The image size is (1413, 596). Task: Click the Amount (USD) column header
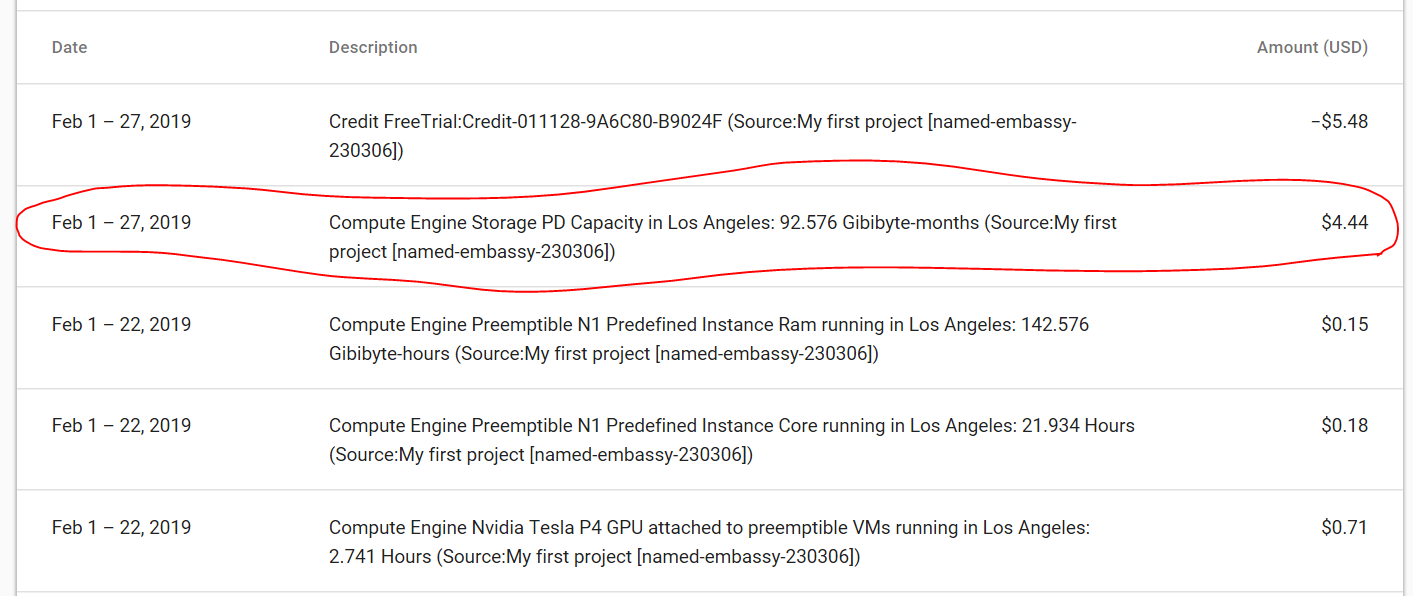[x=1312, y=47]
